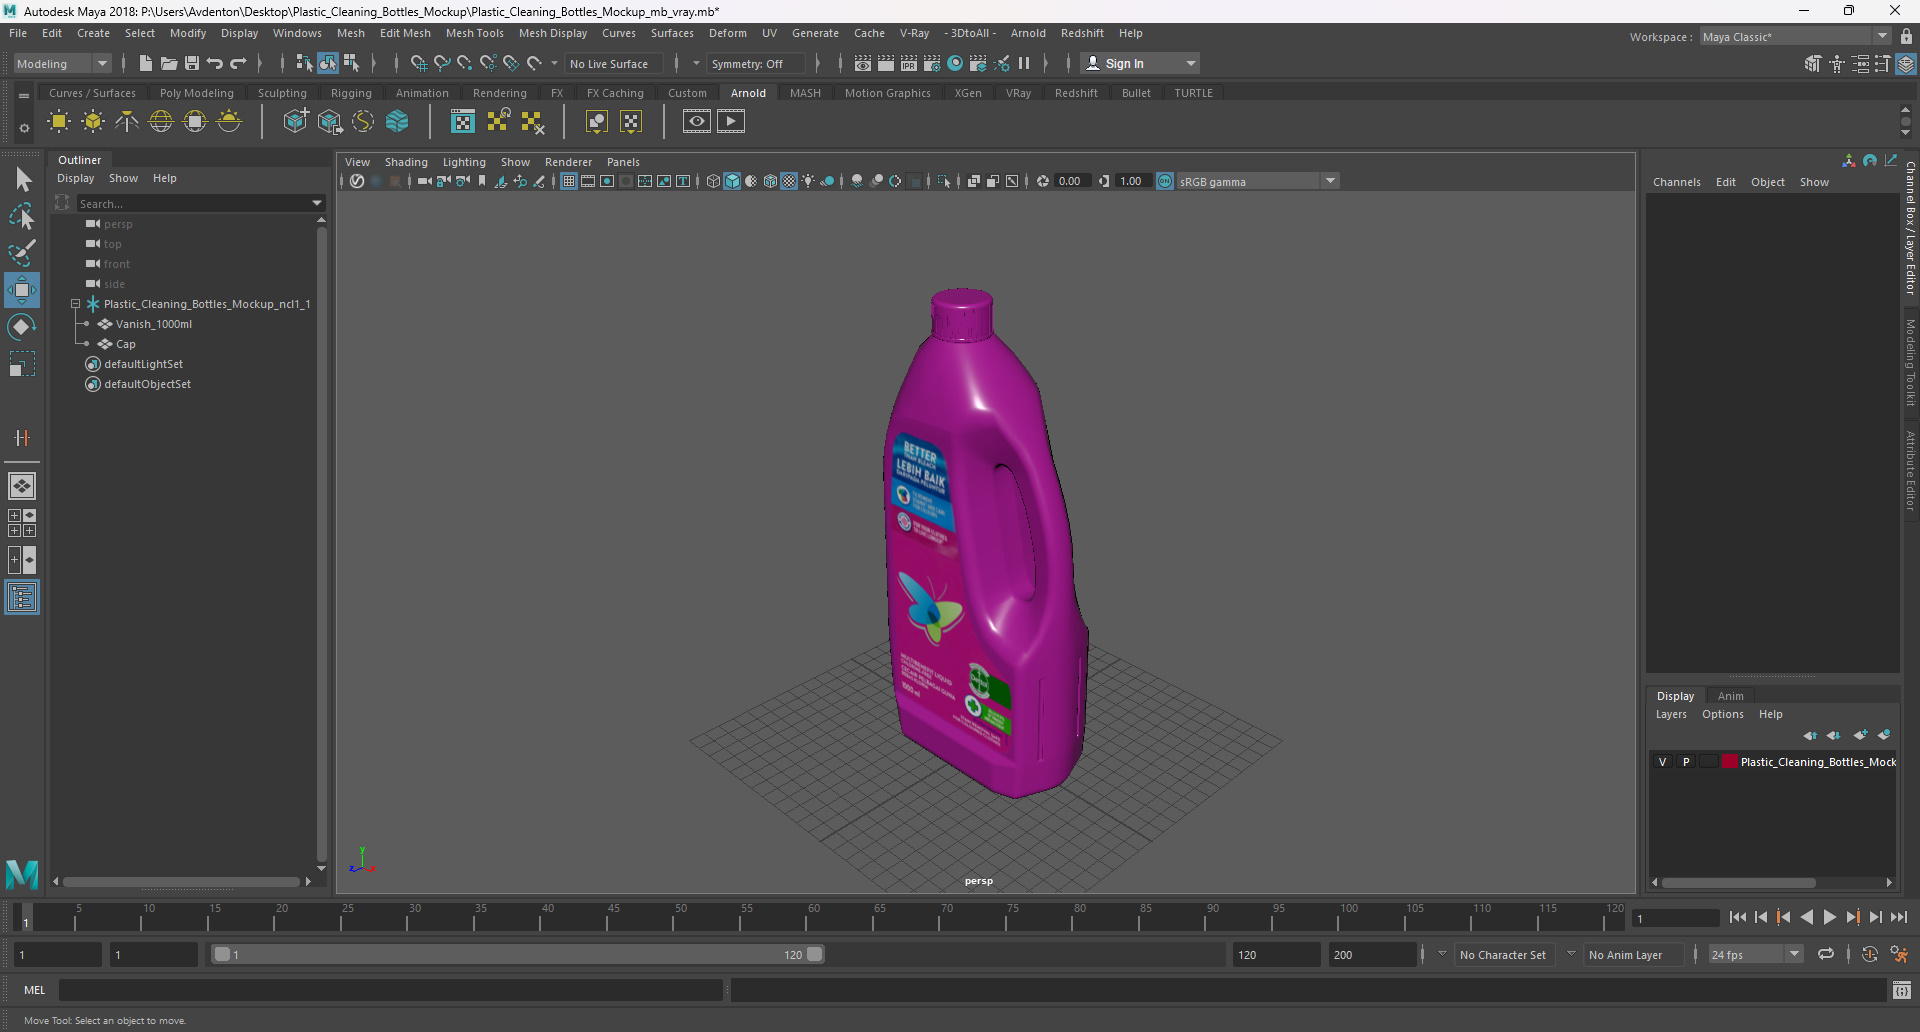Click the red layer color swatch
Screen dimensions: 1920x1032
pos(1729,762)
